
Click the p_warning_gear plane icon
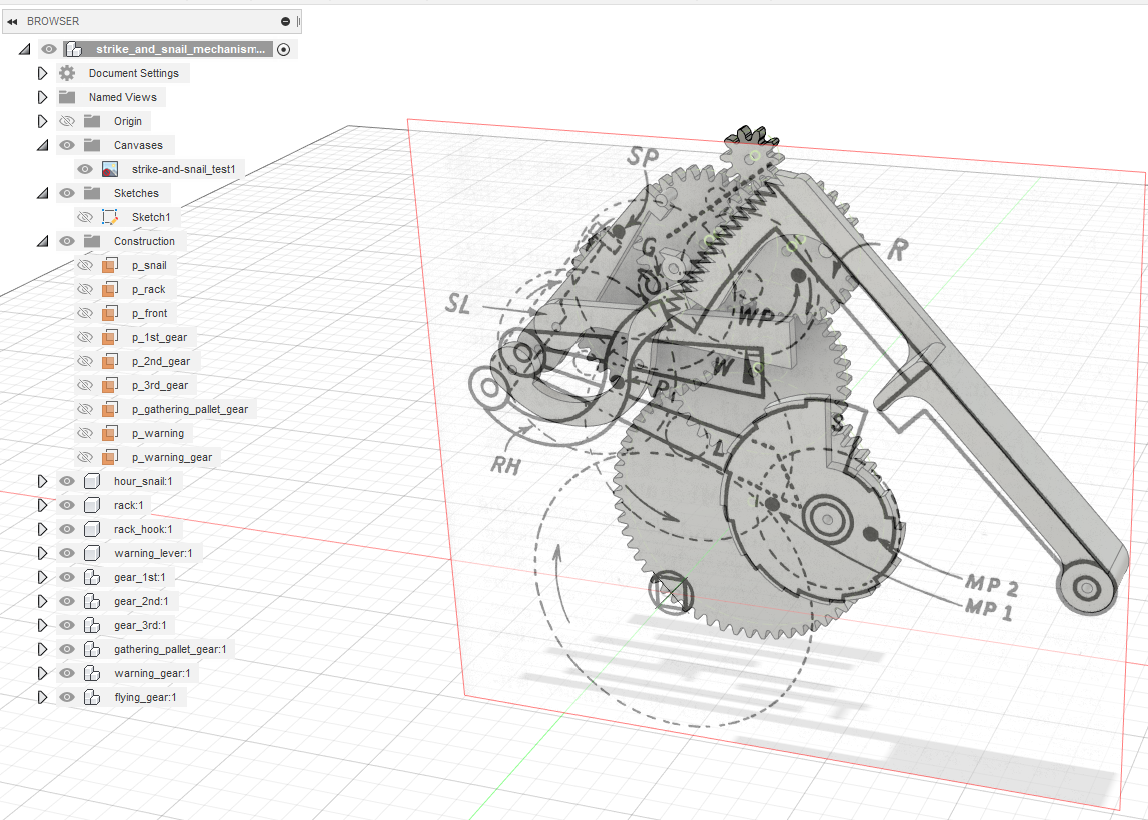coord(110,457)
